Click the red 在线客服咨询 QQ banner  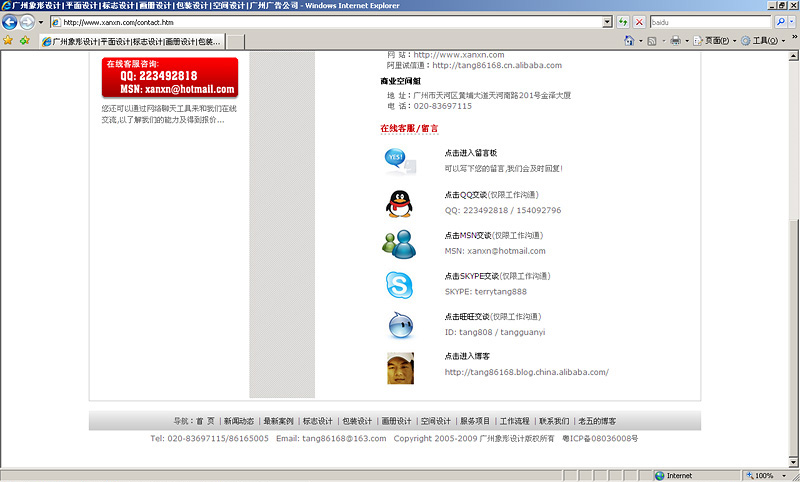(x=170, y=78)
